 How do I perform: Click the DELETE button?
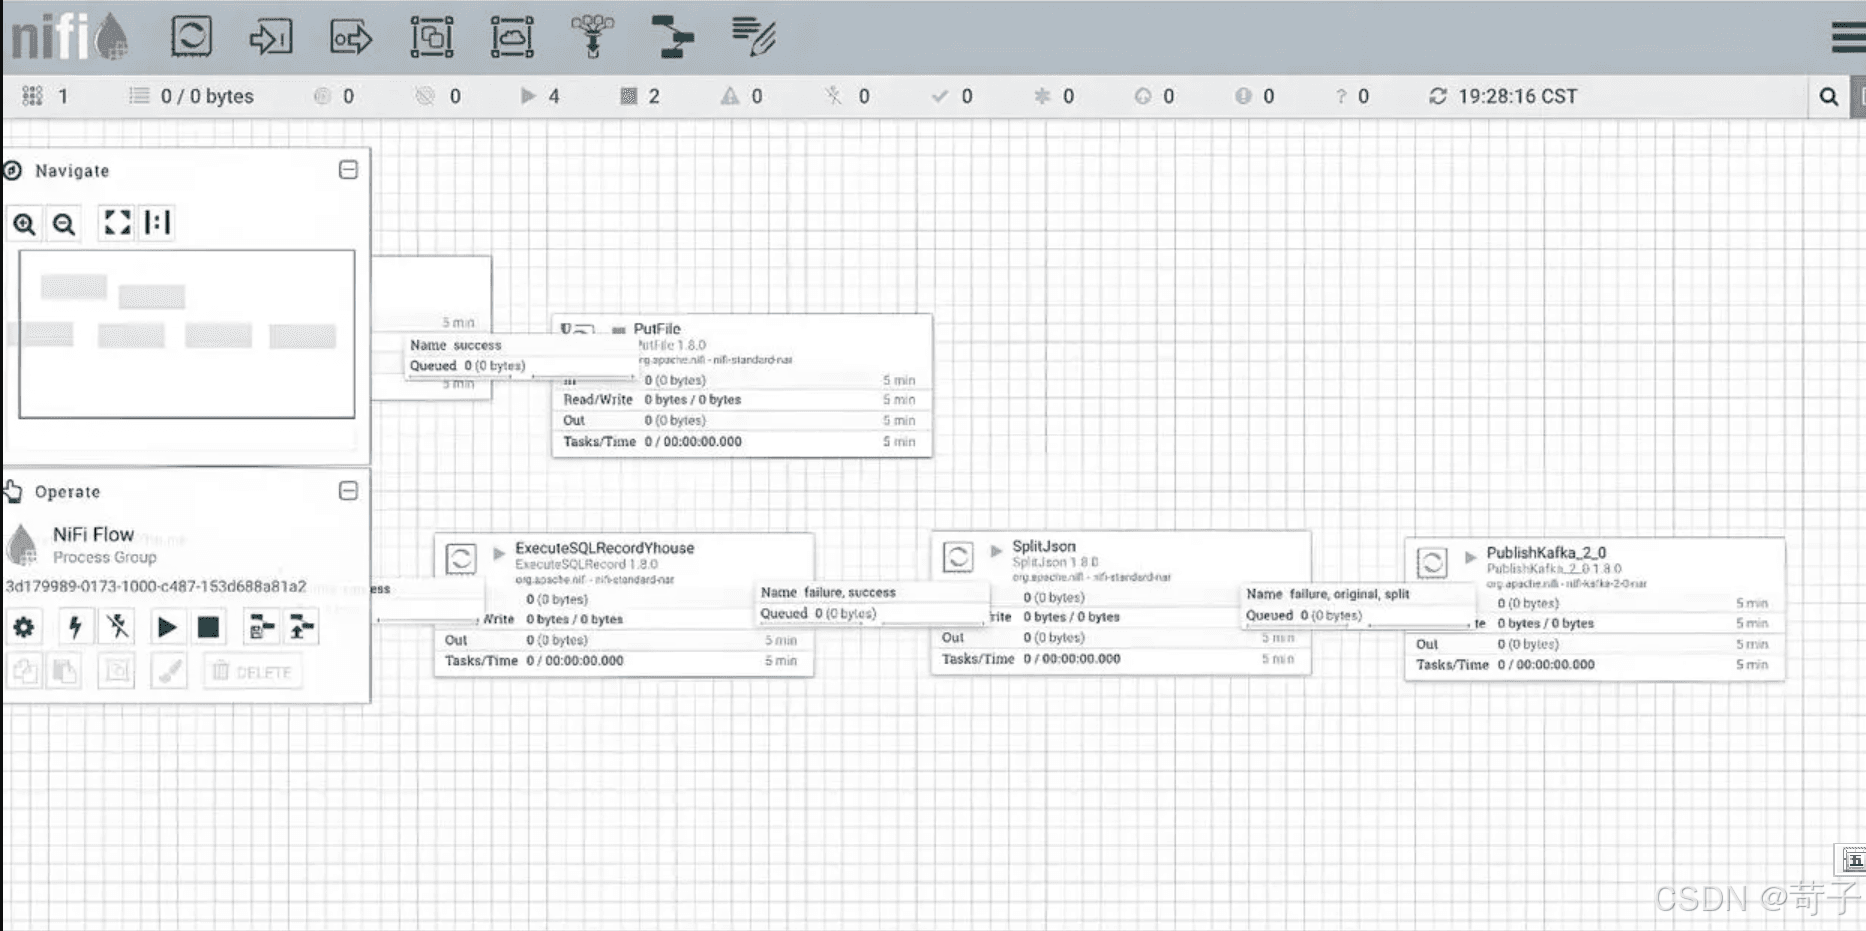click(252, 671)
